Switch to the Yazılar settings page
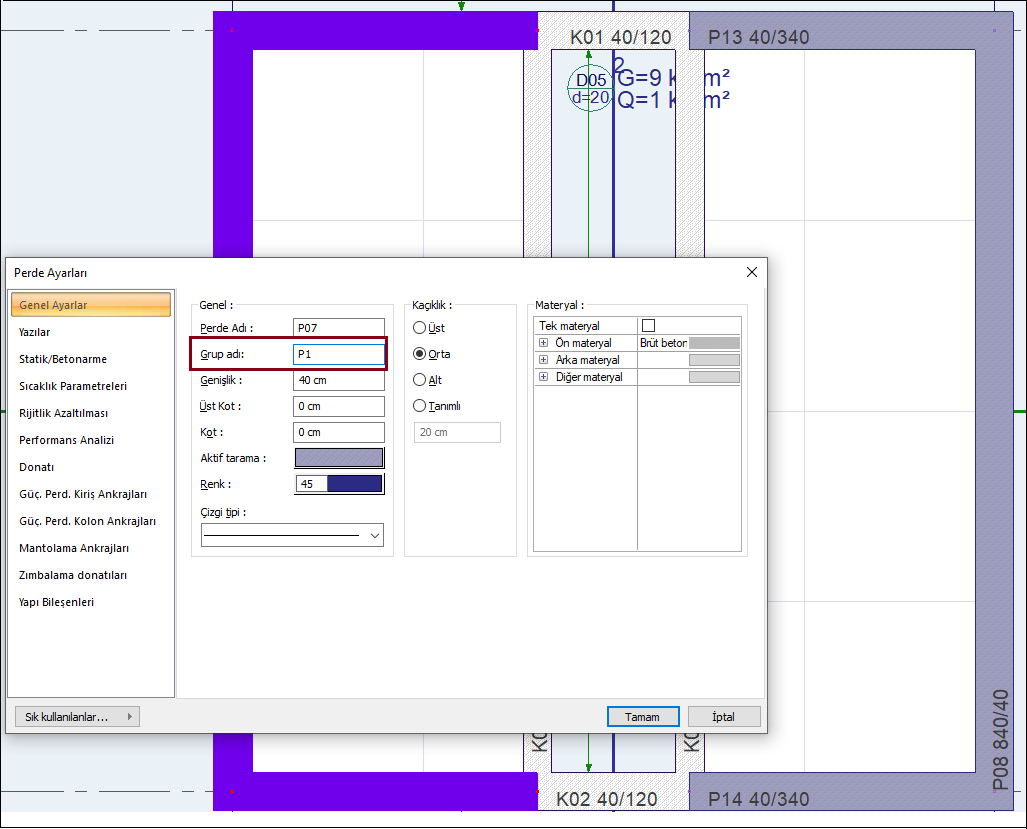 point(35,332)
